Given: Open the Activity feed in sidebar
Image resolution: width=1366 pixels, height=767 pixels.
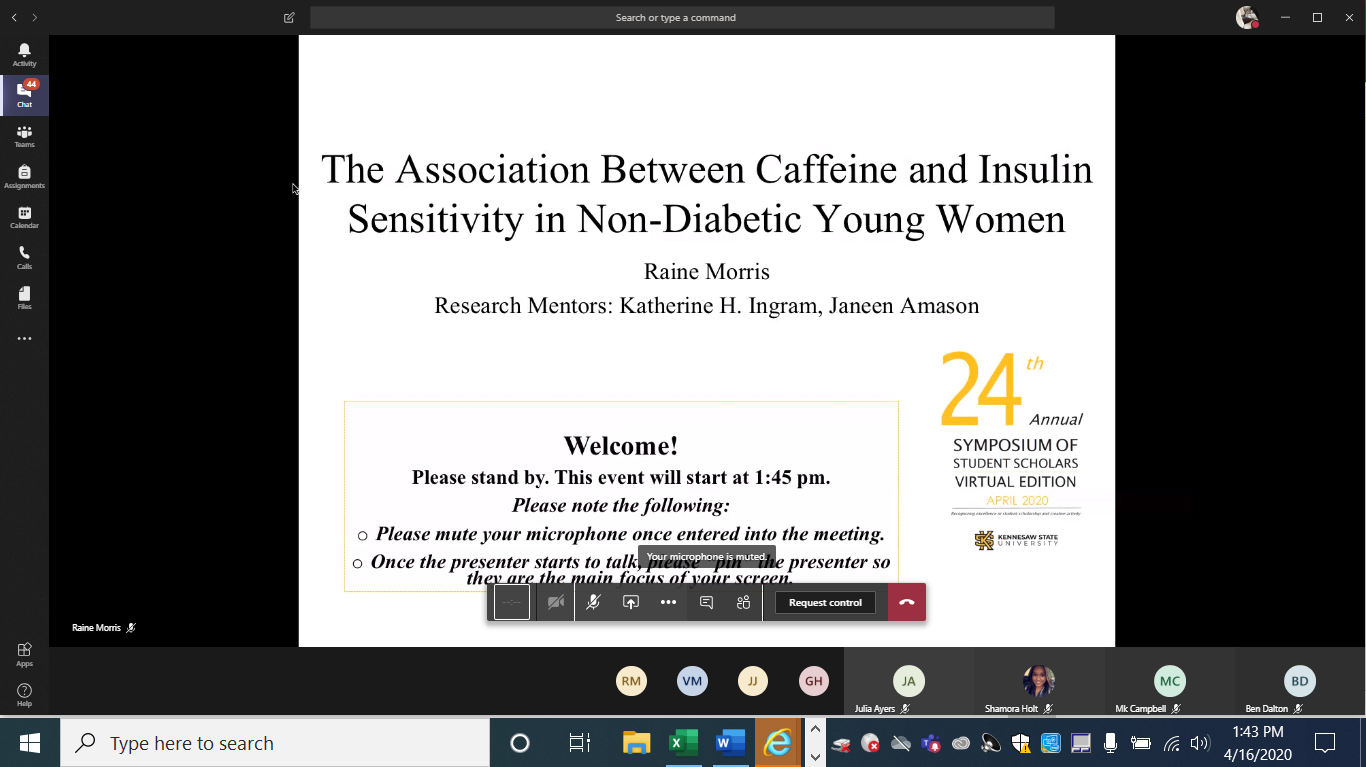Looking at the screenshot, I should coord(24,55).
